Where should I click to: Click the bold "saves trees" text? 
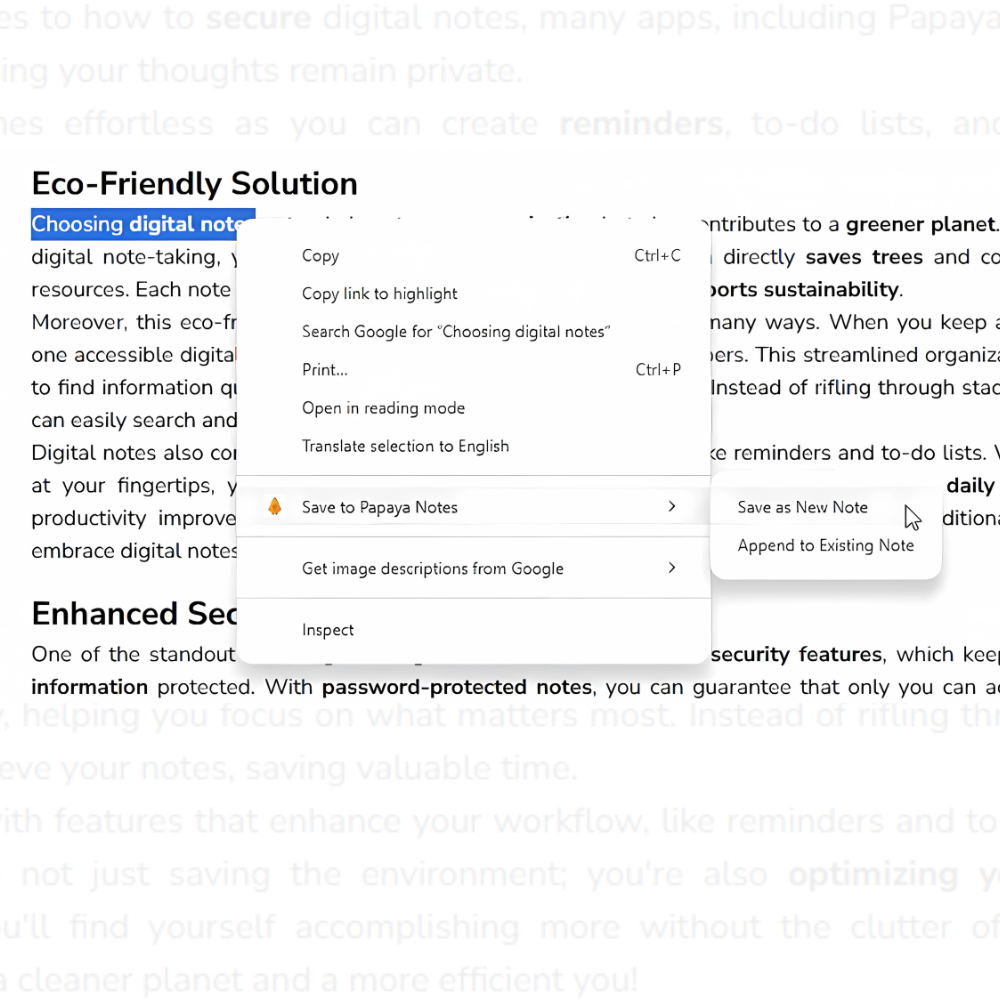[x=863, y=257]
